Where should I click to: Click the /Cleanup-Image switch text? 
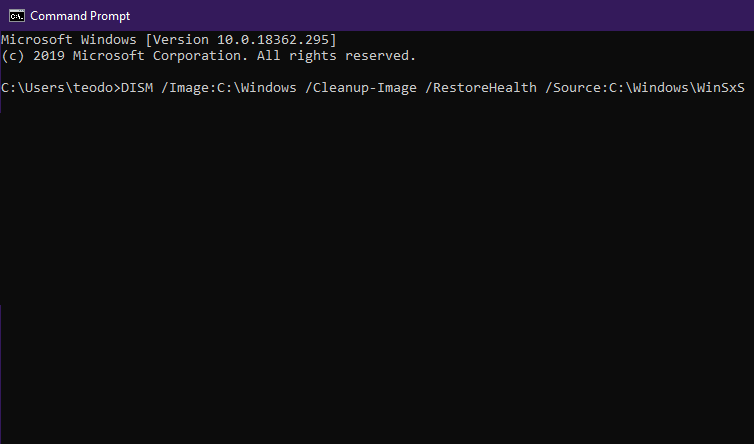(x=361, y=88)
